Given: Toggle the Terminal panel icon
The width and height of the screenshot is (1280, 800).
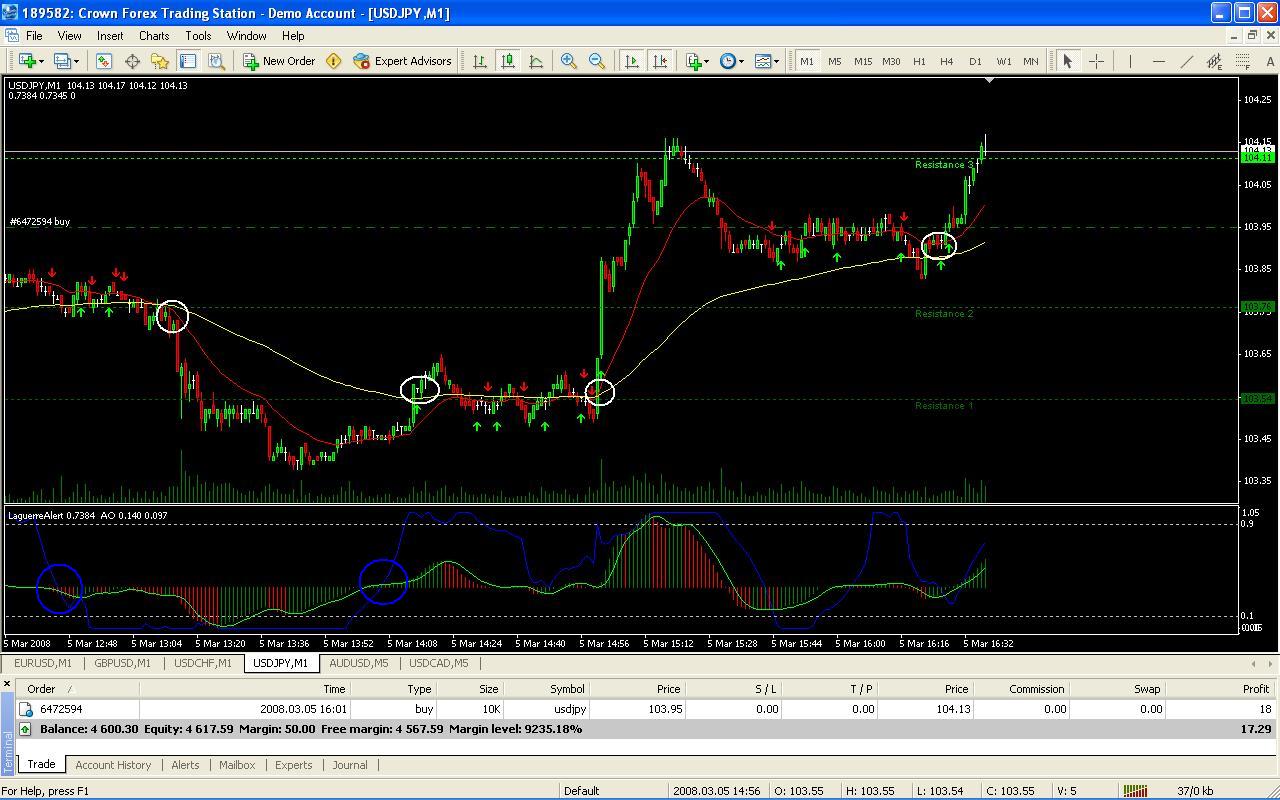Looking at the screenshot, I should click(187, 61).
